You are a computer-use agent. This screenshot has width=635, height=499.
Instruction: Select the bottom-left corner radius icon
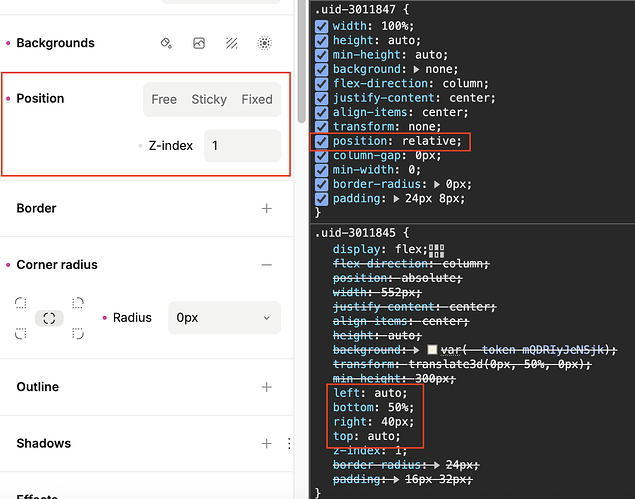[21, 333]
